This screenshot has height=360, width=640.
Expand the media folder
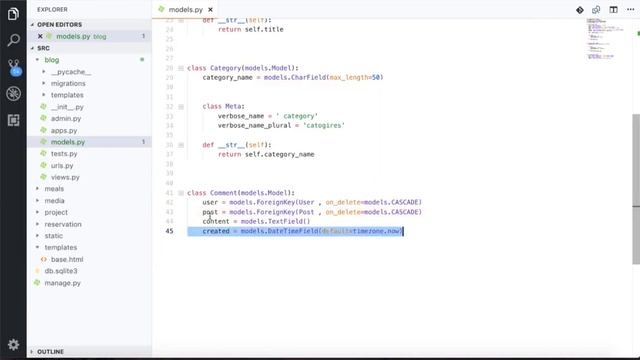coord(38,201)
